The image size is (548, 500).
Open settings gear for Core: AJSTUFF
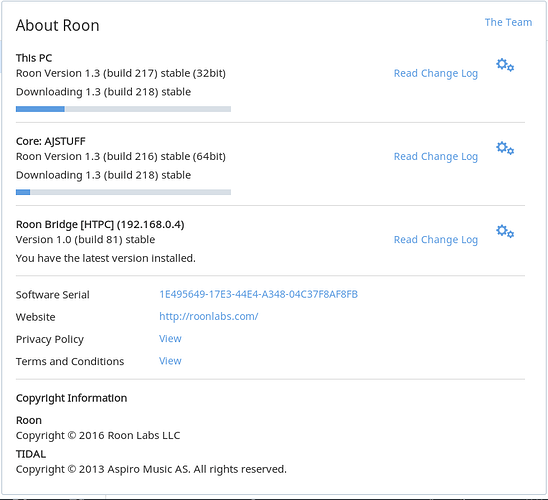point(505,148)
